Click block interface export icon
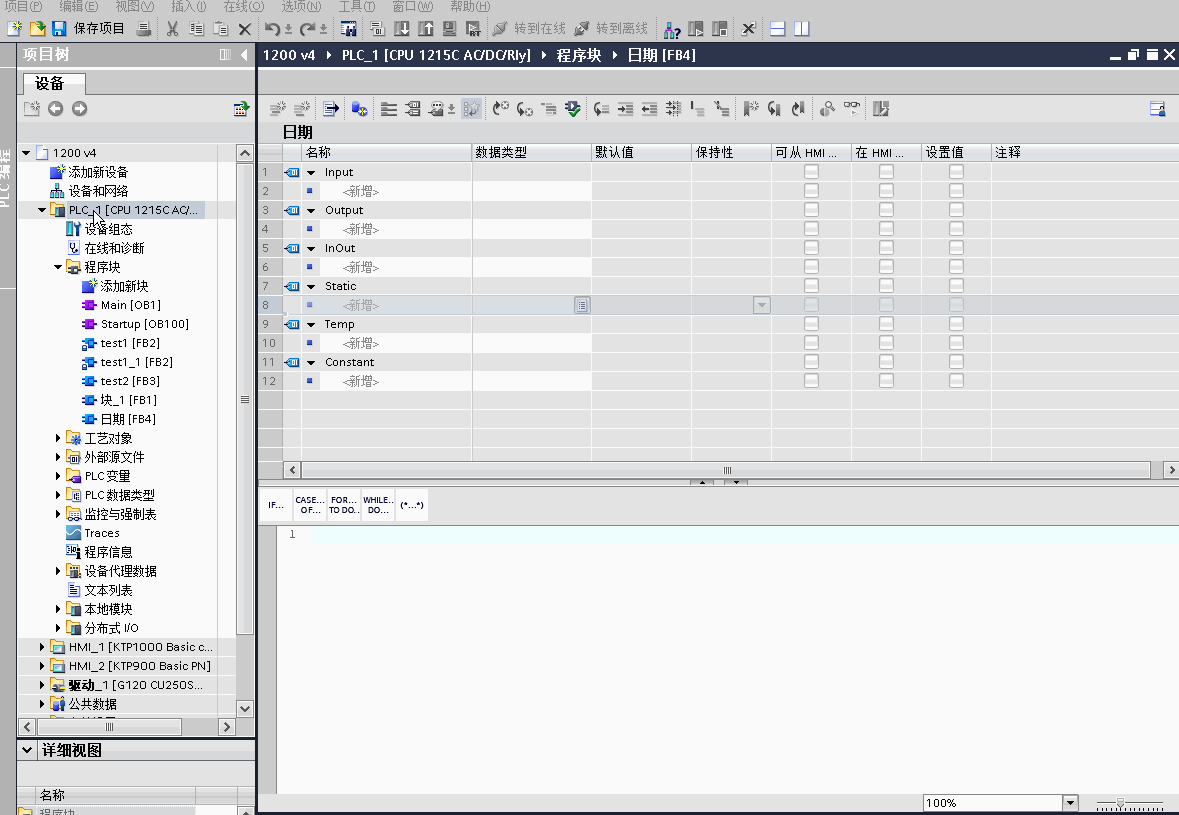The width and height of the screenshot is (1179, 815). (330, 108)
